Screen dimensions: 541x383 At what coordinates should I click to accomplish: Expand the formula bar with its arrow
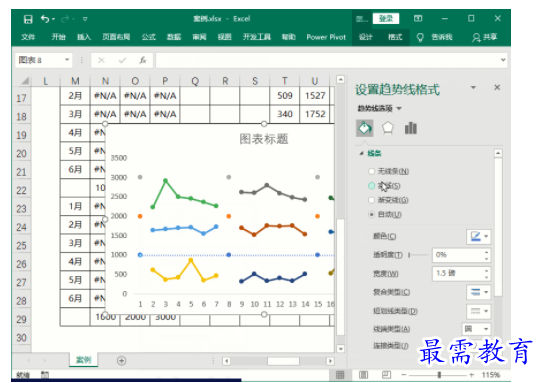click(503, 60)
